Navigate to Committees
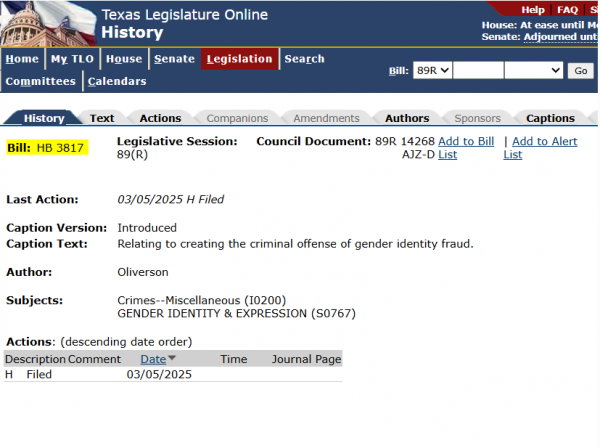The image size is (600, 448). 40,81
